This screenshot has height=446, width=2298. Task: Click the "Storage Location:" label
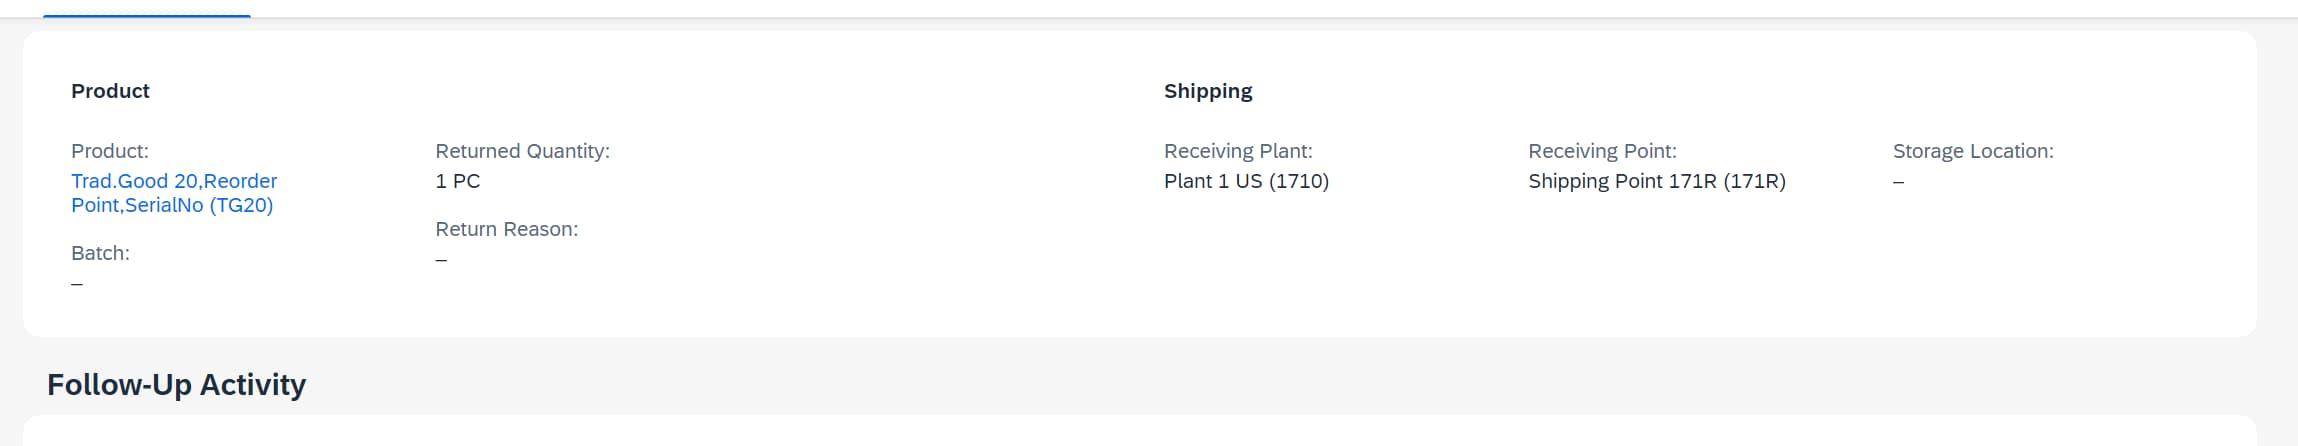tap(1972, 151)
